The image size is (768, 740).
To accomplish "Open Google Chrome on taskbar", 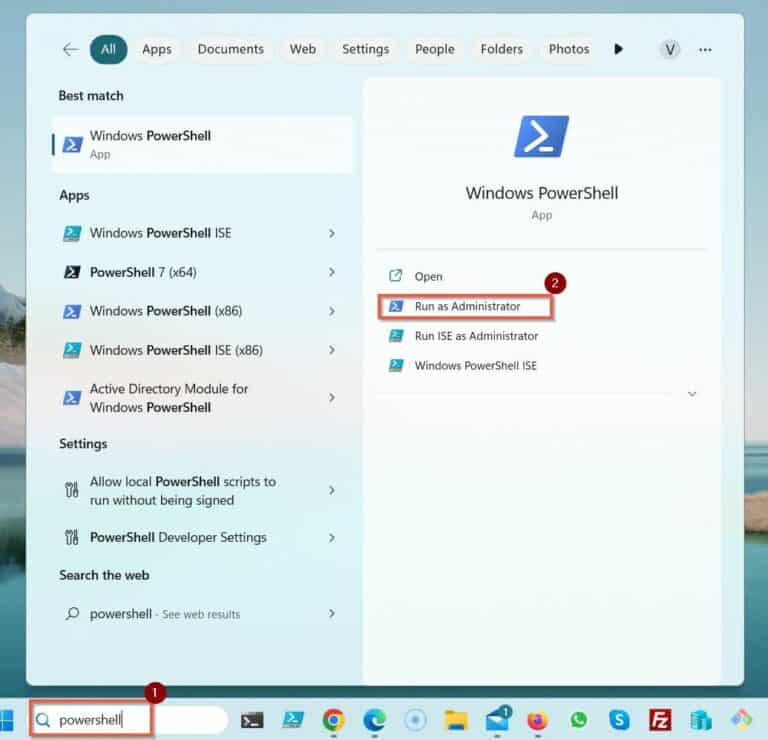I will point(334,720).
